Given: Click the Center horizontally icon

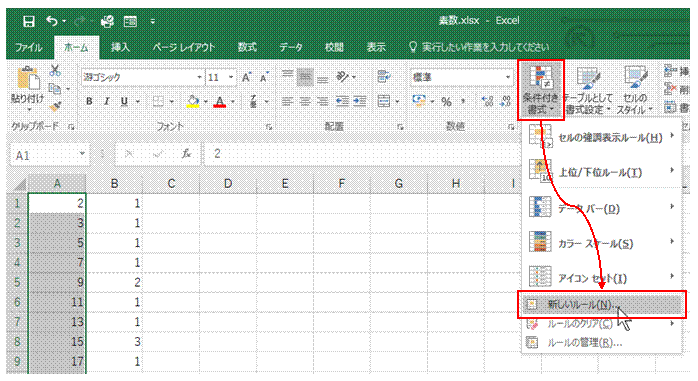Looking at the screenshot, I should [x=304, y=102].
